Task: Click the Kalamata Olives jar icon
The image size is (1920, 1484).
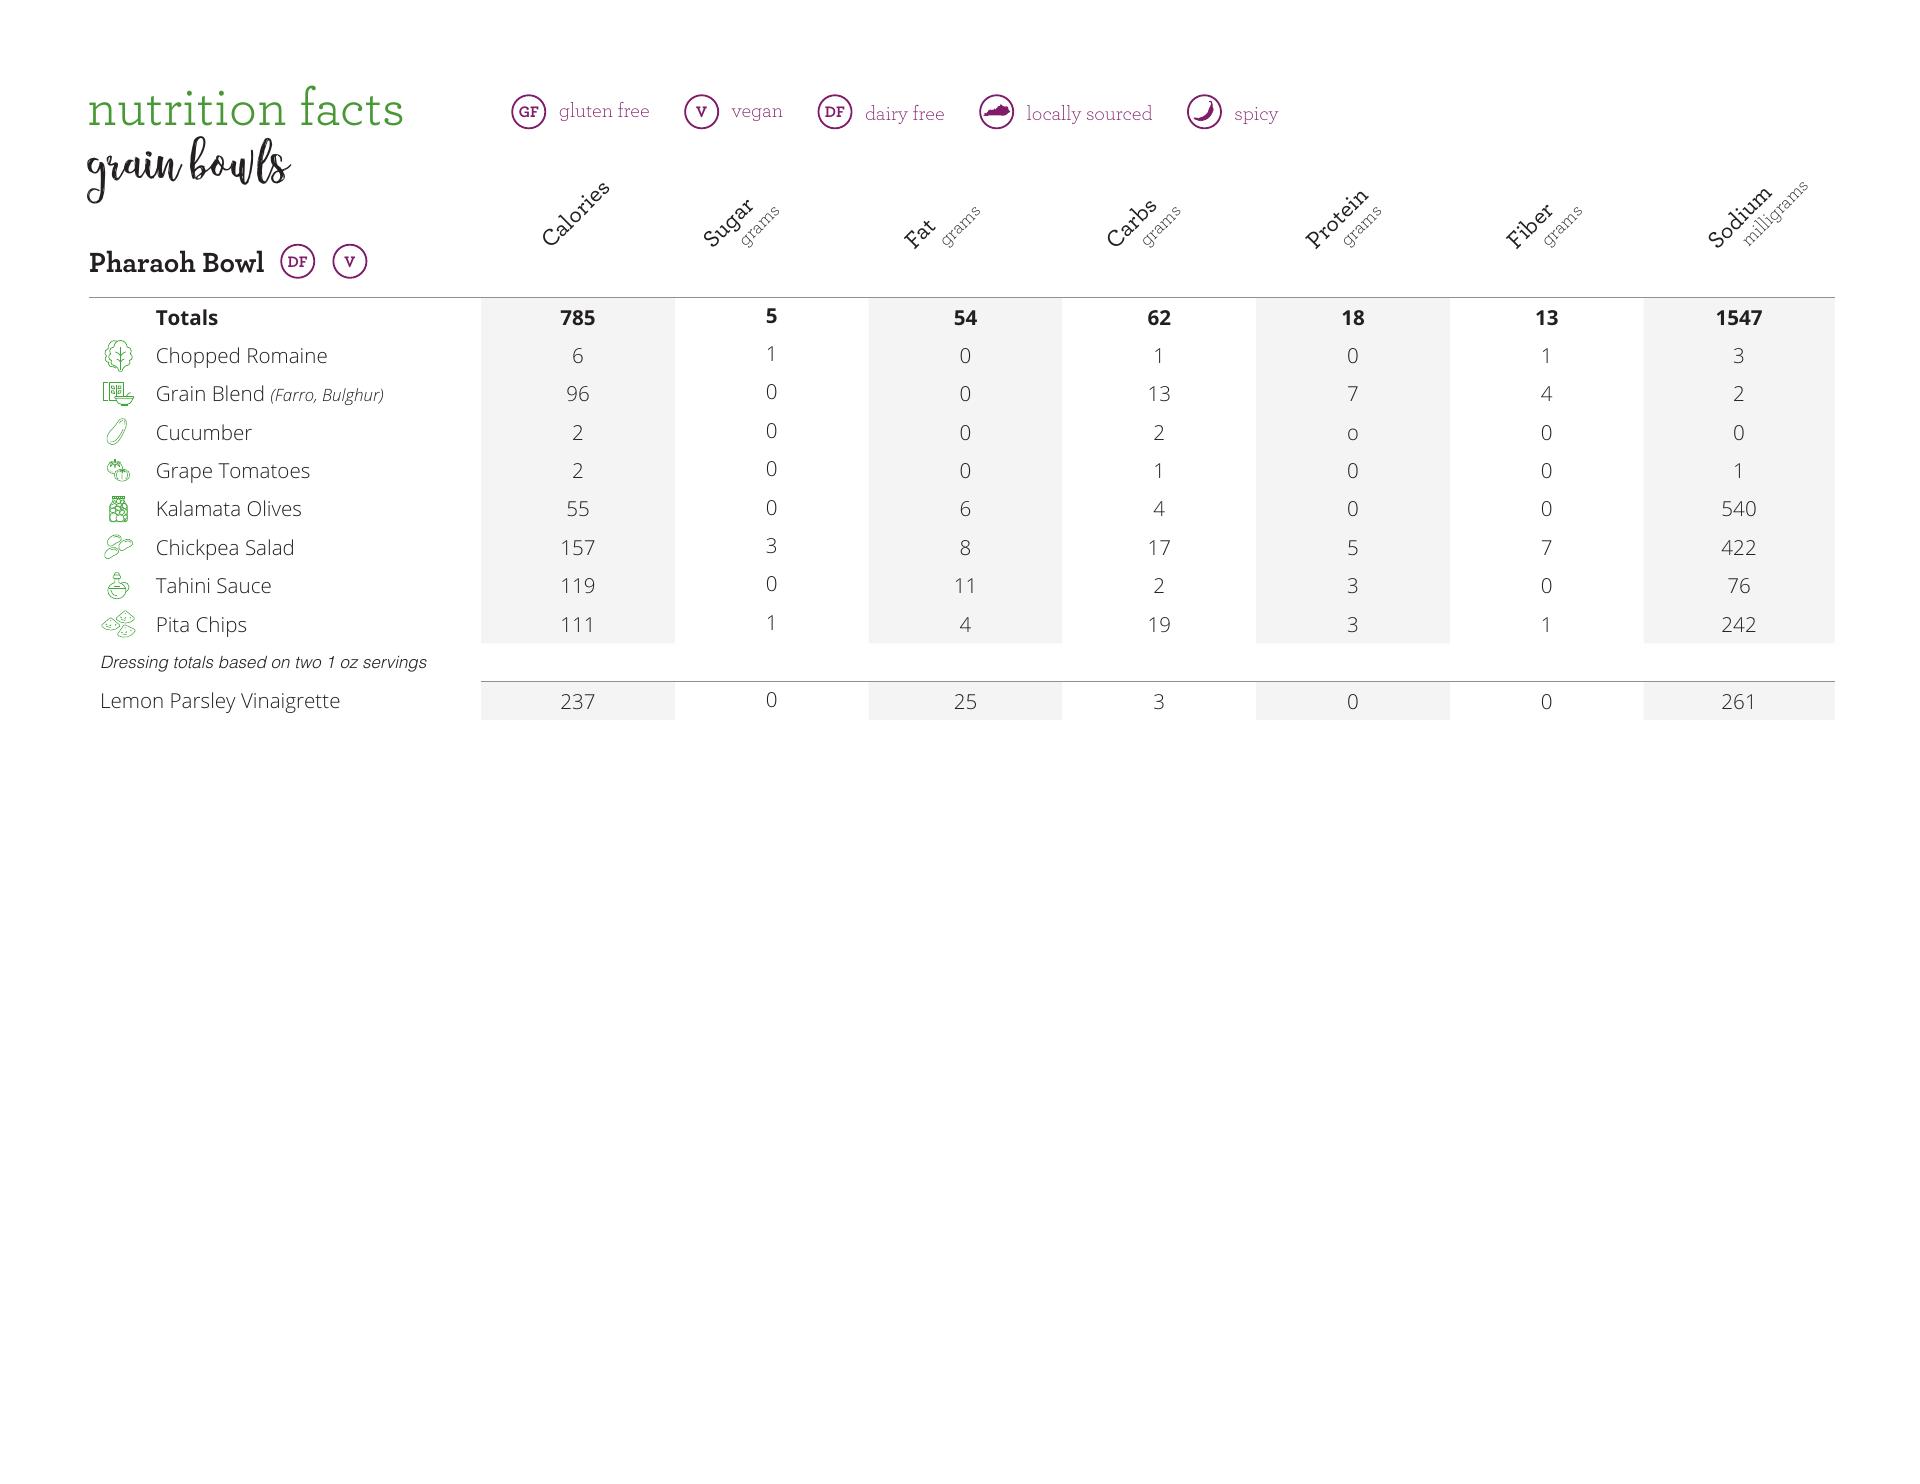Action: [118, 509]
